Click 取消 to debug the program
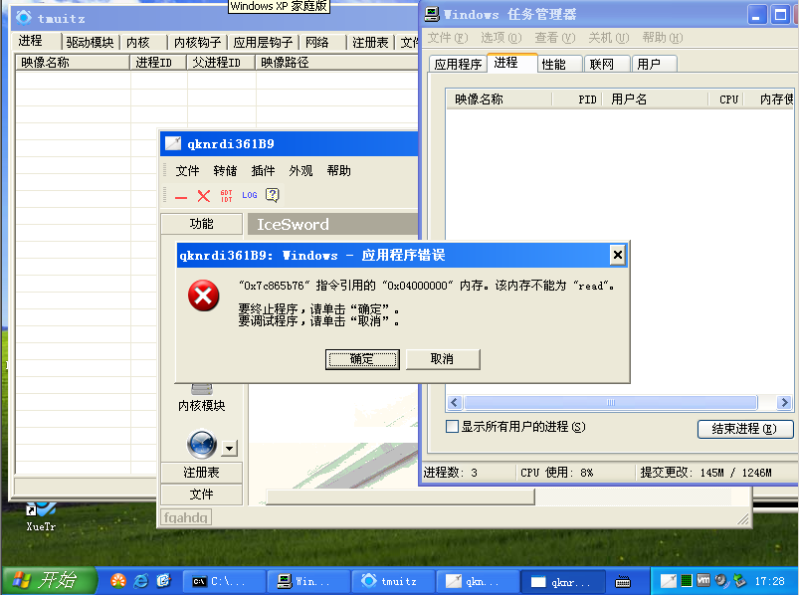 pos(442,359)
